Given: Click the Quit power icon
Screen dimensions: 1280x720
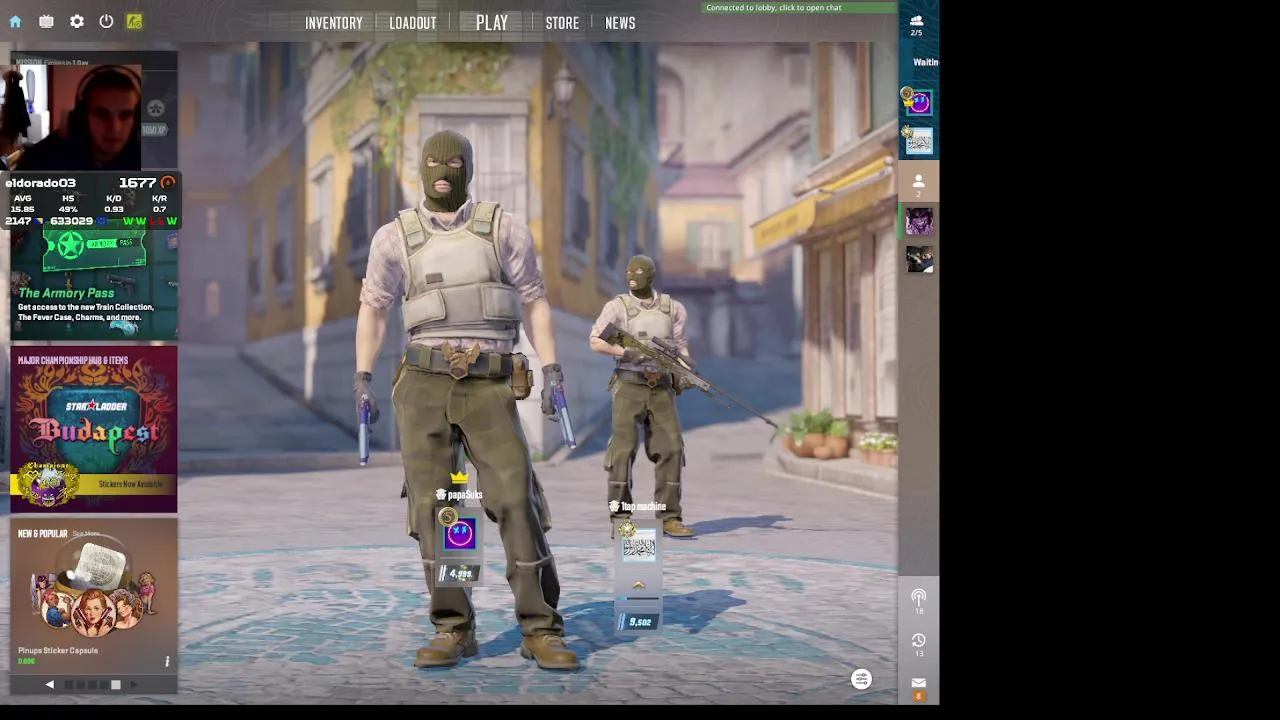Looking at the screenshot, I should click(x=106, y=21).
